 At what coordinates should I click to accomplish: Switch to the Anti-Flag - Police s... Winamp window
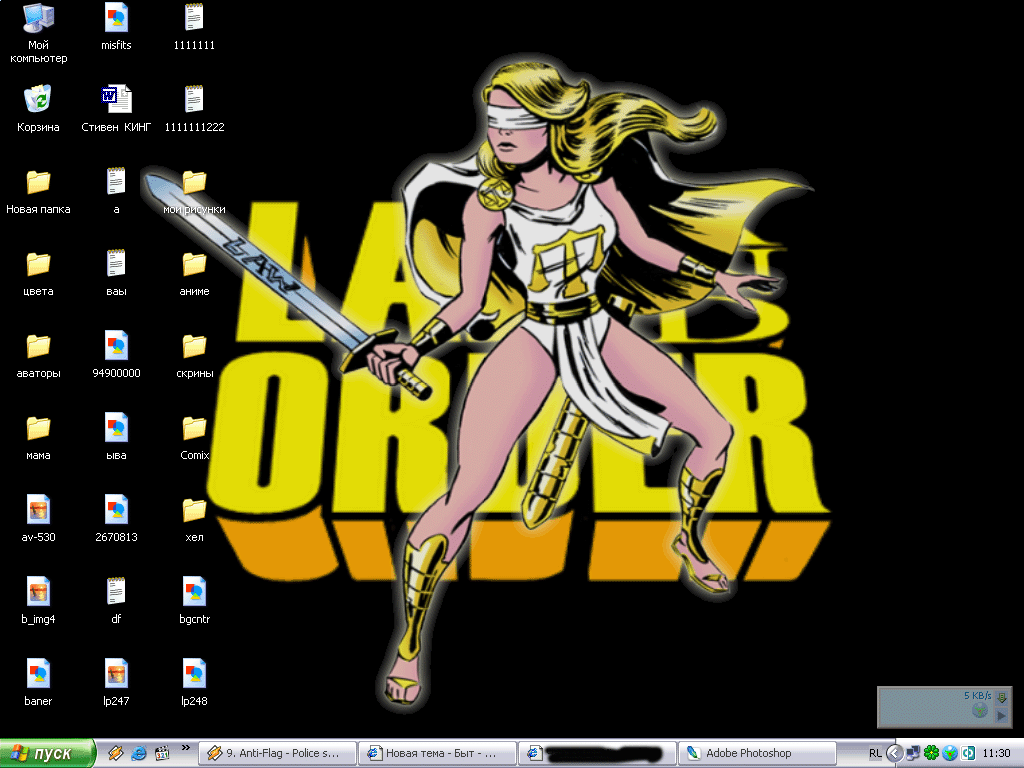coord(277,753)
